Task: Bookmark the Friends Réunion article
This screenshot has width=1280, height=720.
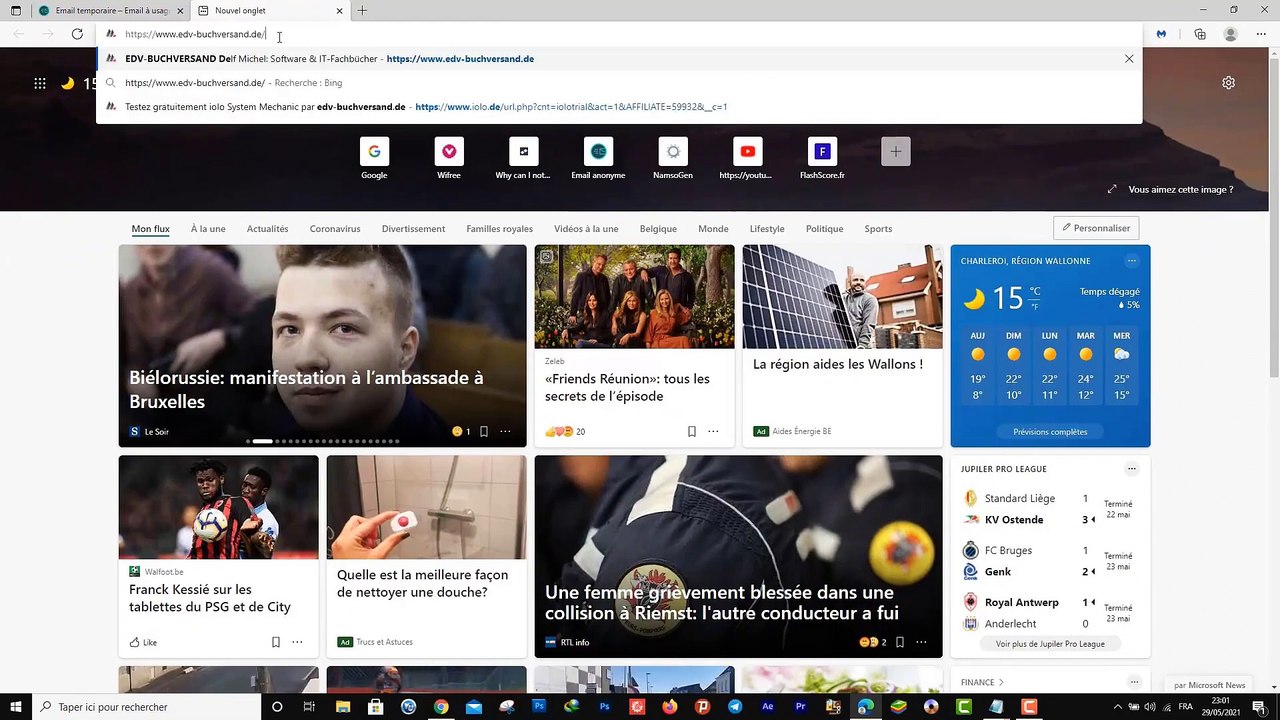Action: pos(691,432)
